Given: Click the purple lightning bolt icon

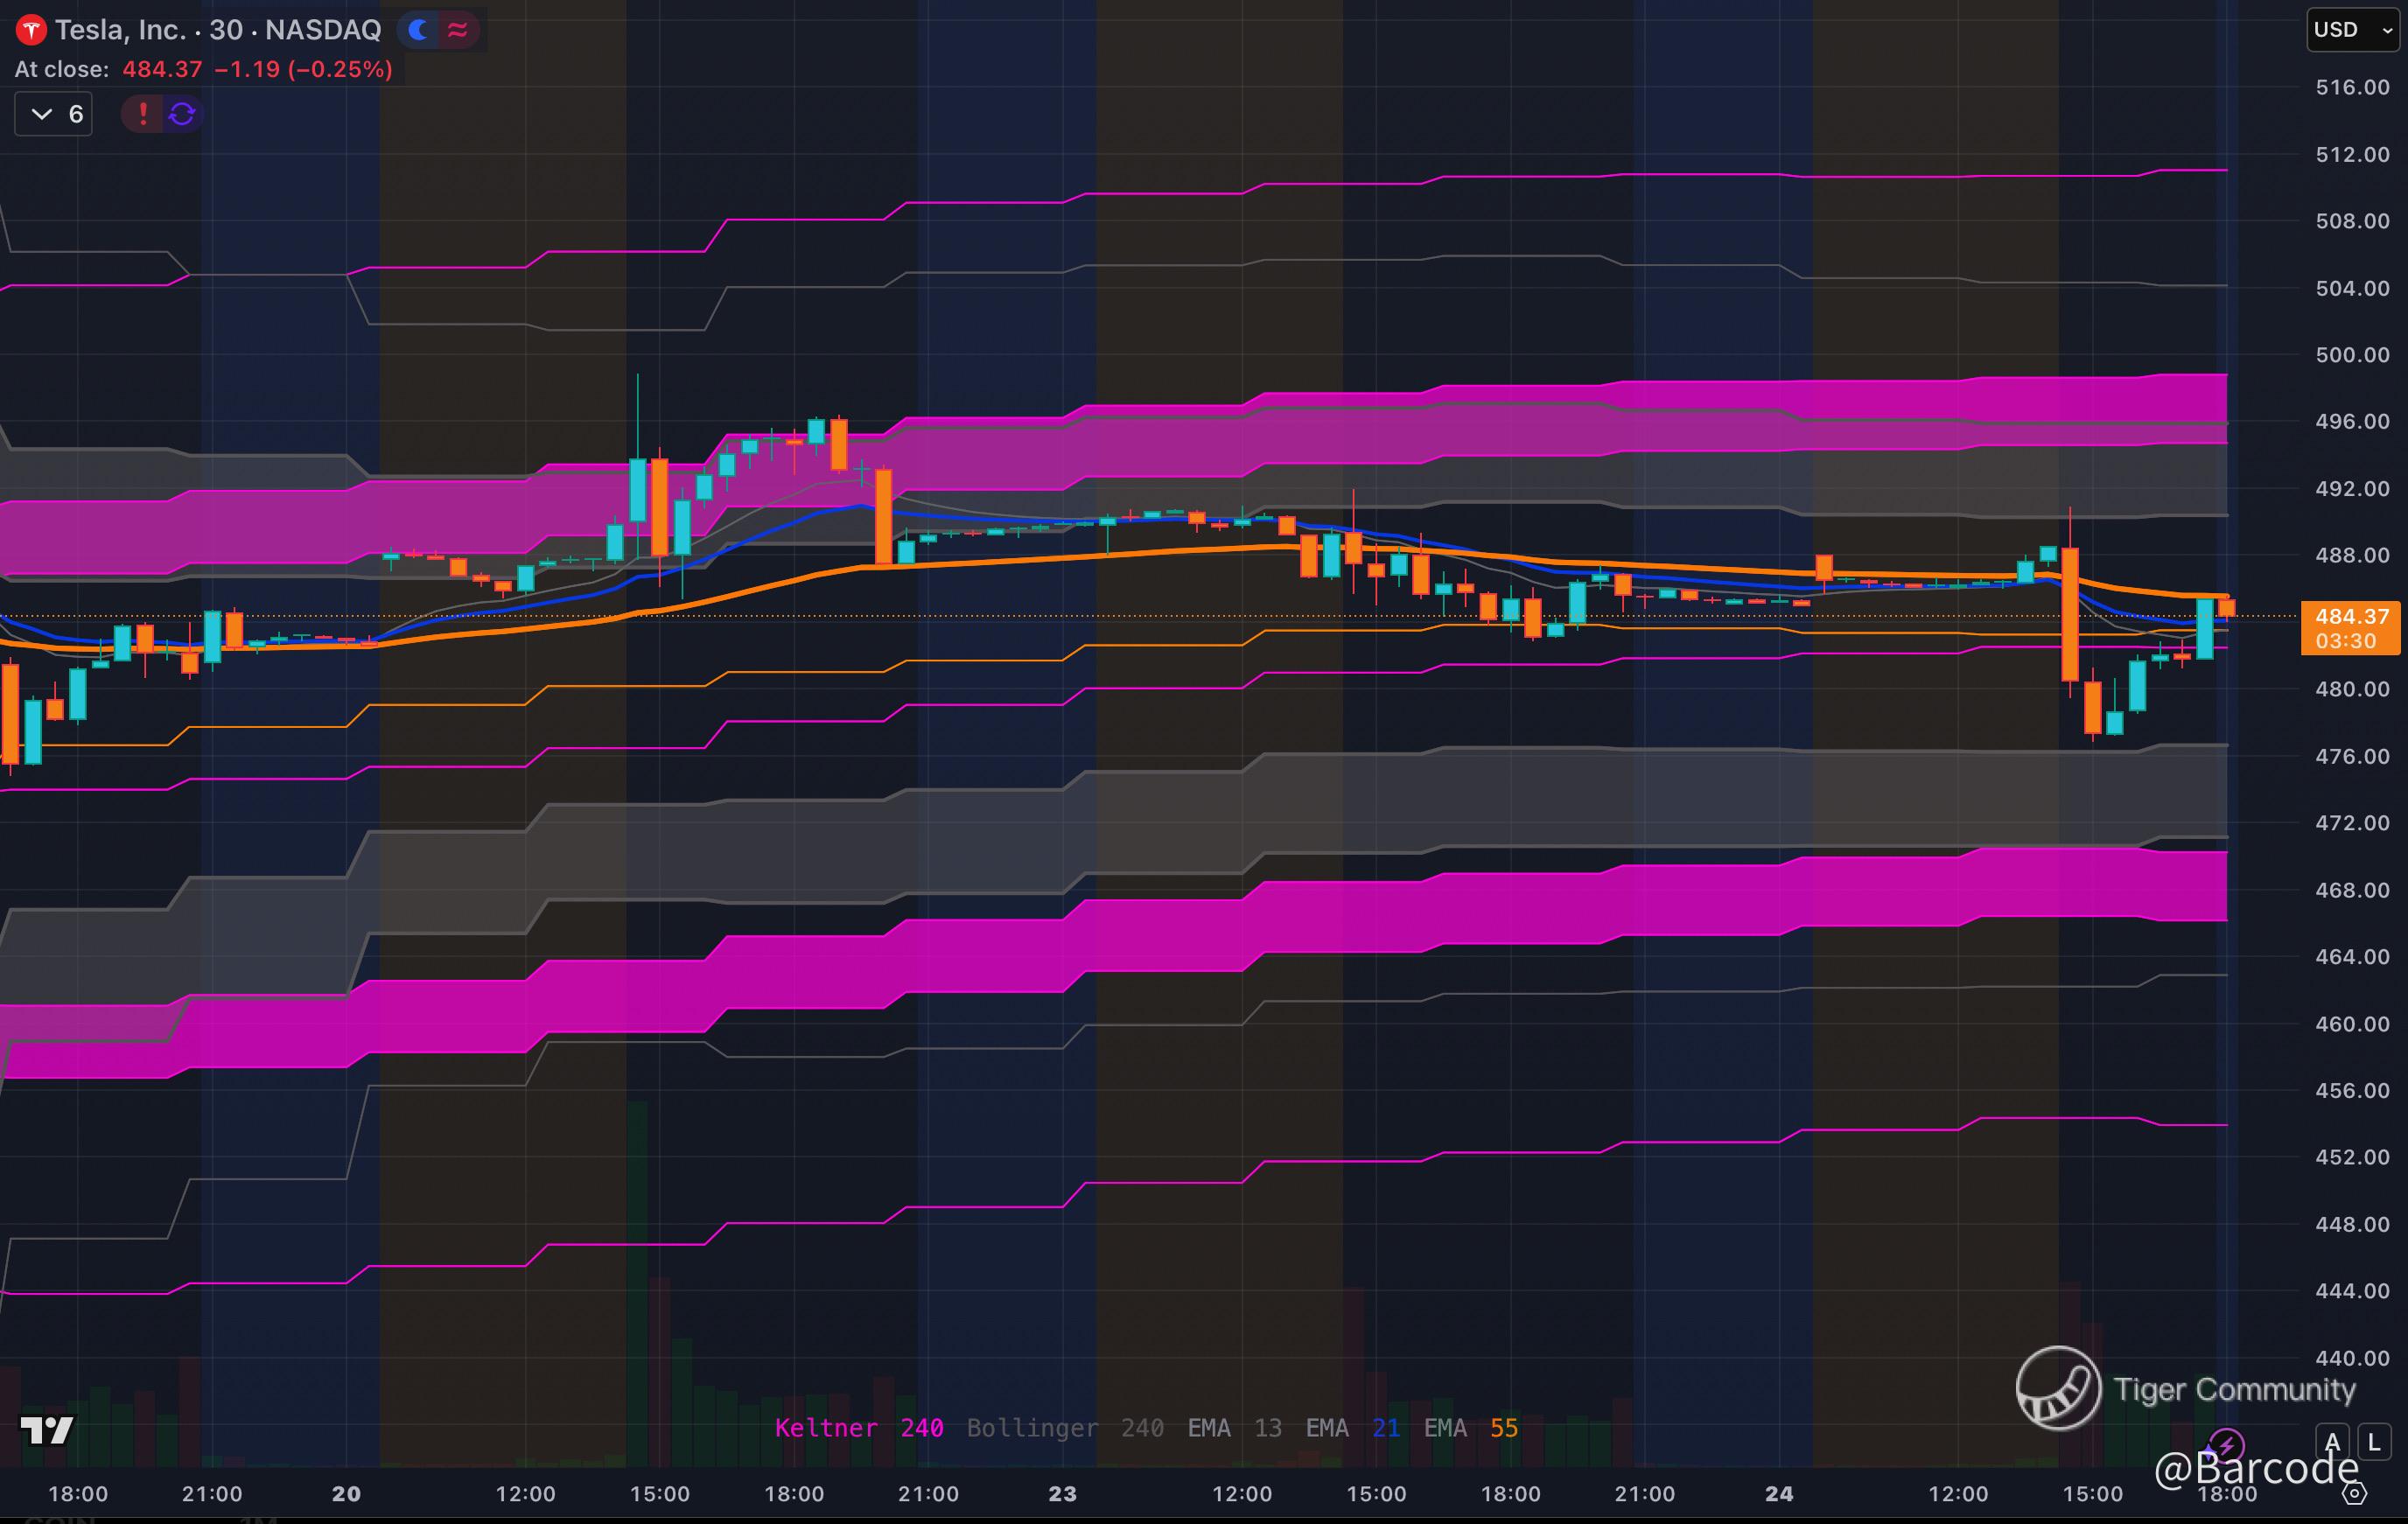Looking at the screenshot, I should click(2226, 1444).
